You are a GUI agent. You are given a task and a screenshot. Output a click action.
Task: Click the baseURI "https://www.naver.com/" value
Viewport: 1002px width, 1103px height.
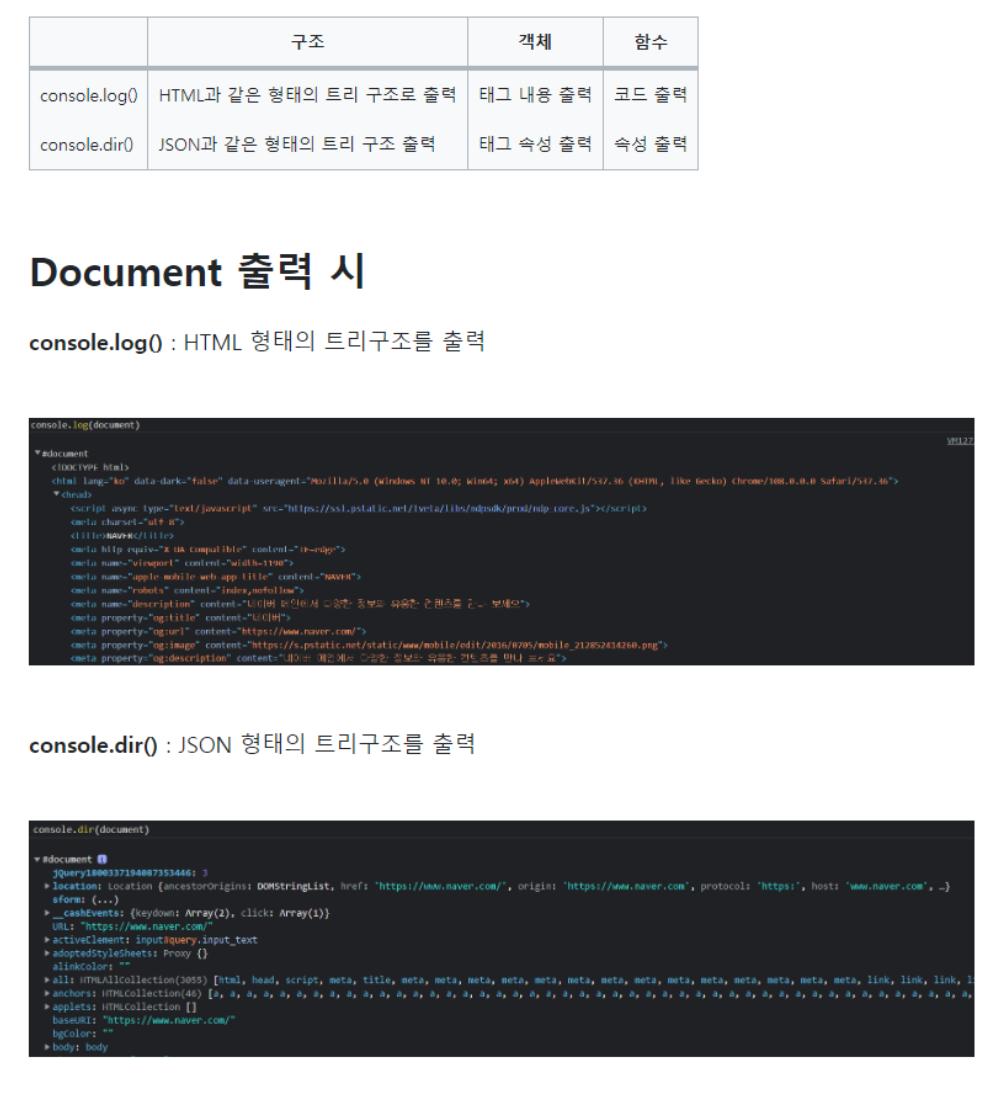pyautogui.click(x=169, y=1020)
